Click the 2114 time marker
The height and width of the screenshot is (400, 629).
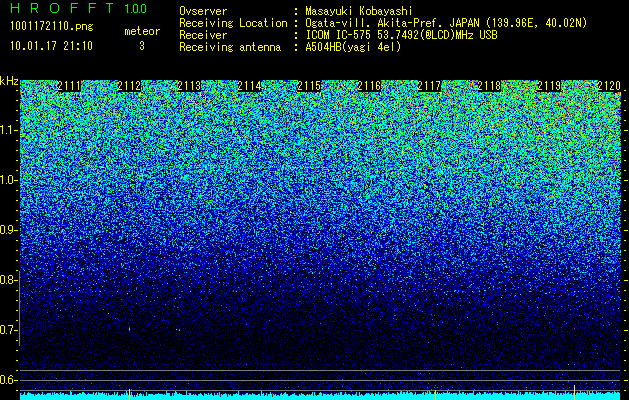pos(249,86)
